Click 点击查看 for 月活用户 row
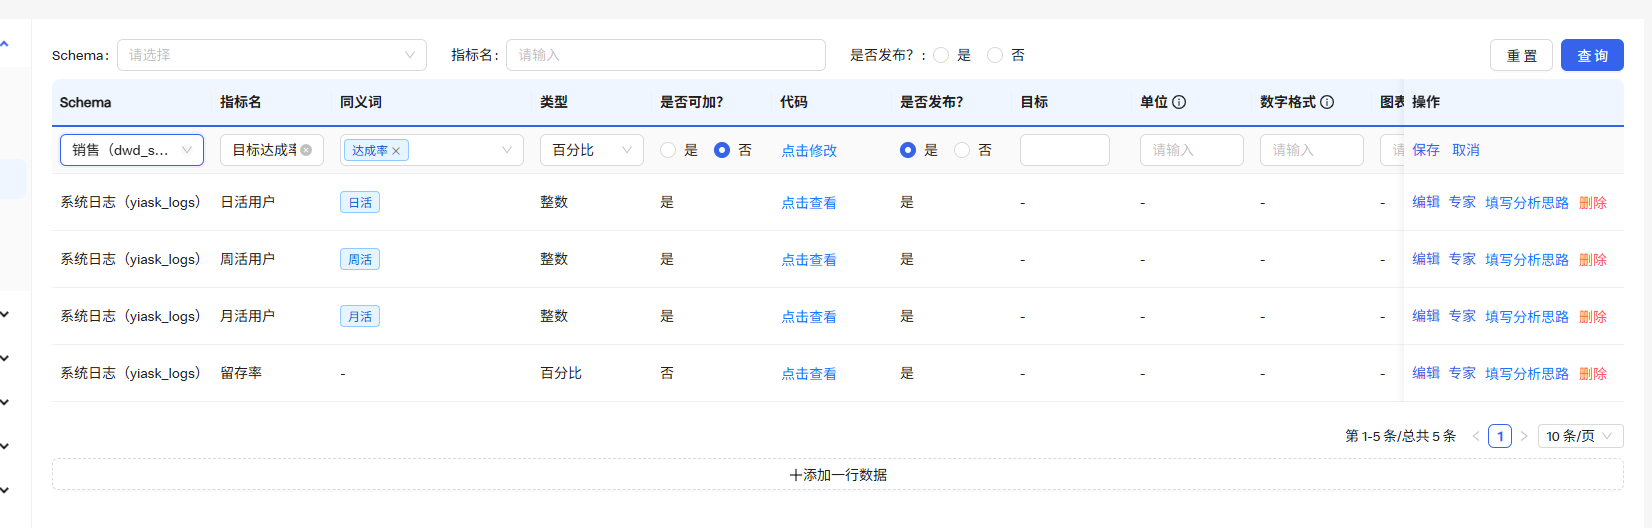The width and height of the screenshot is (1652, 528). [809, 317]
